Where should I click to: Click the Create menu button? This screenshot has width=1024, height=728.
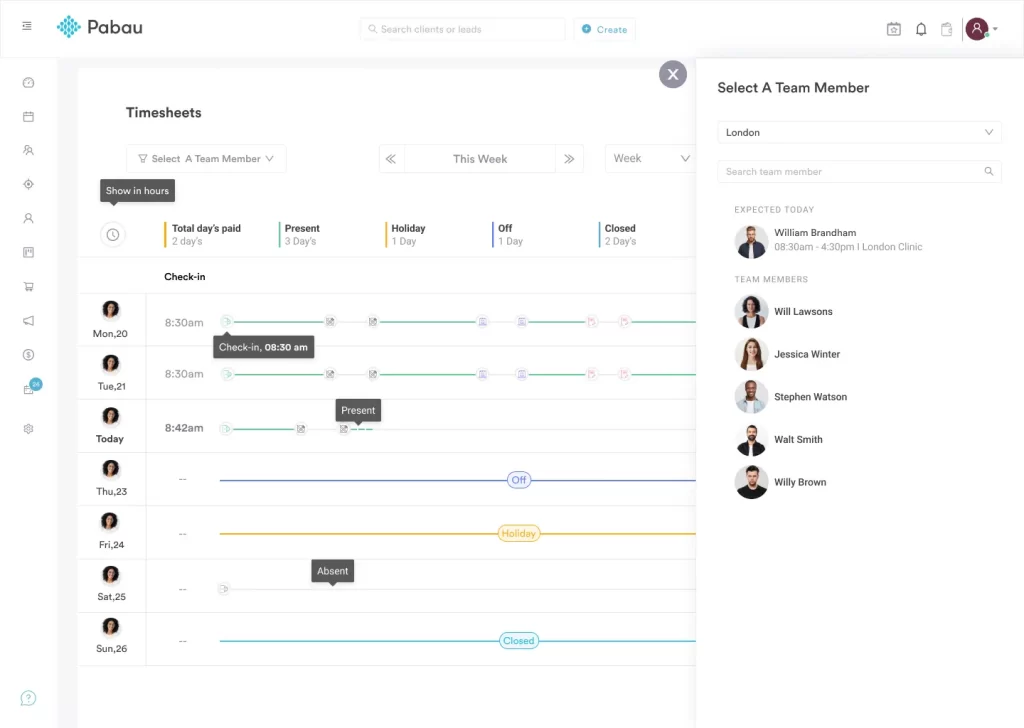pyautogui.click(x=604, y=29)
